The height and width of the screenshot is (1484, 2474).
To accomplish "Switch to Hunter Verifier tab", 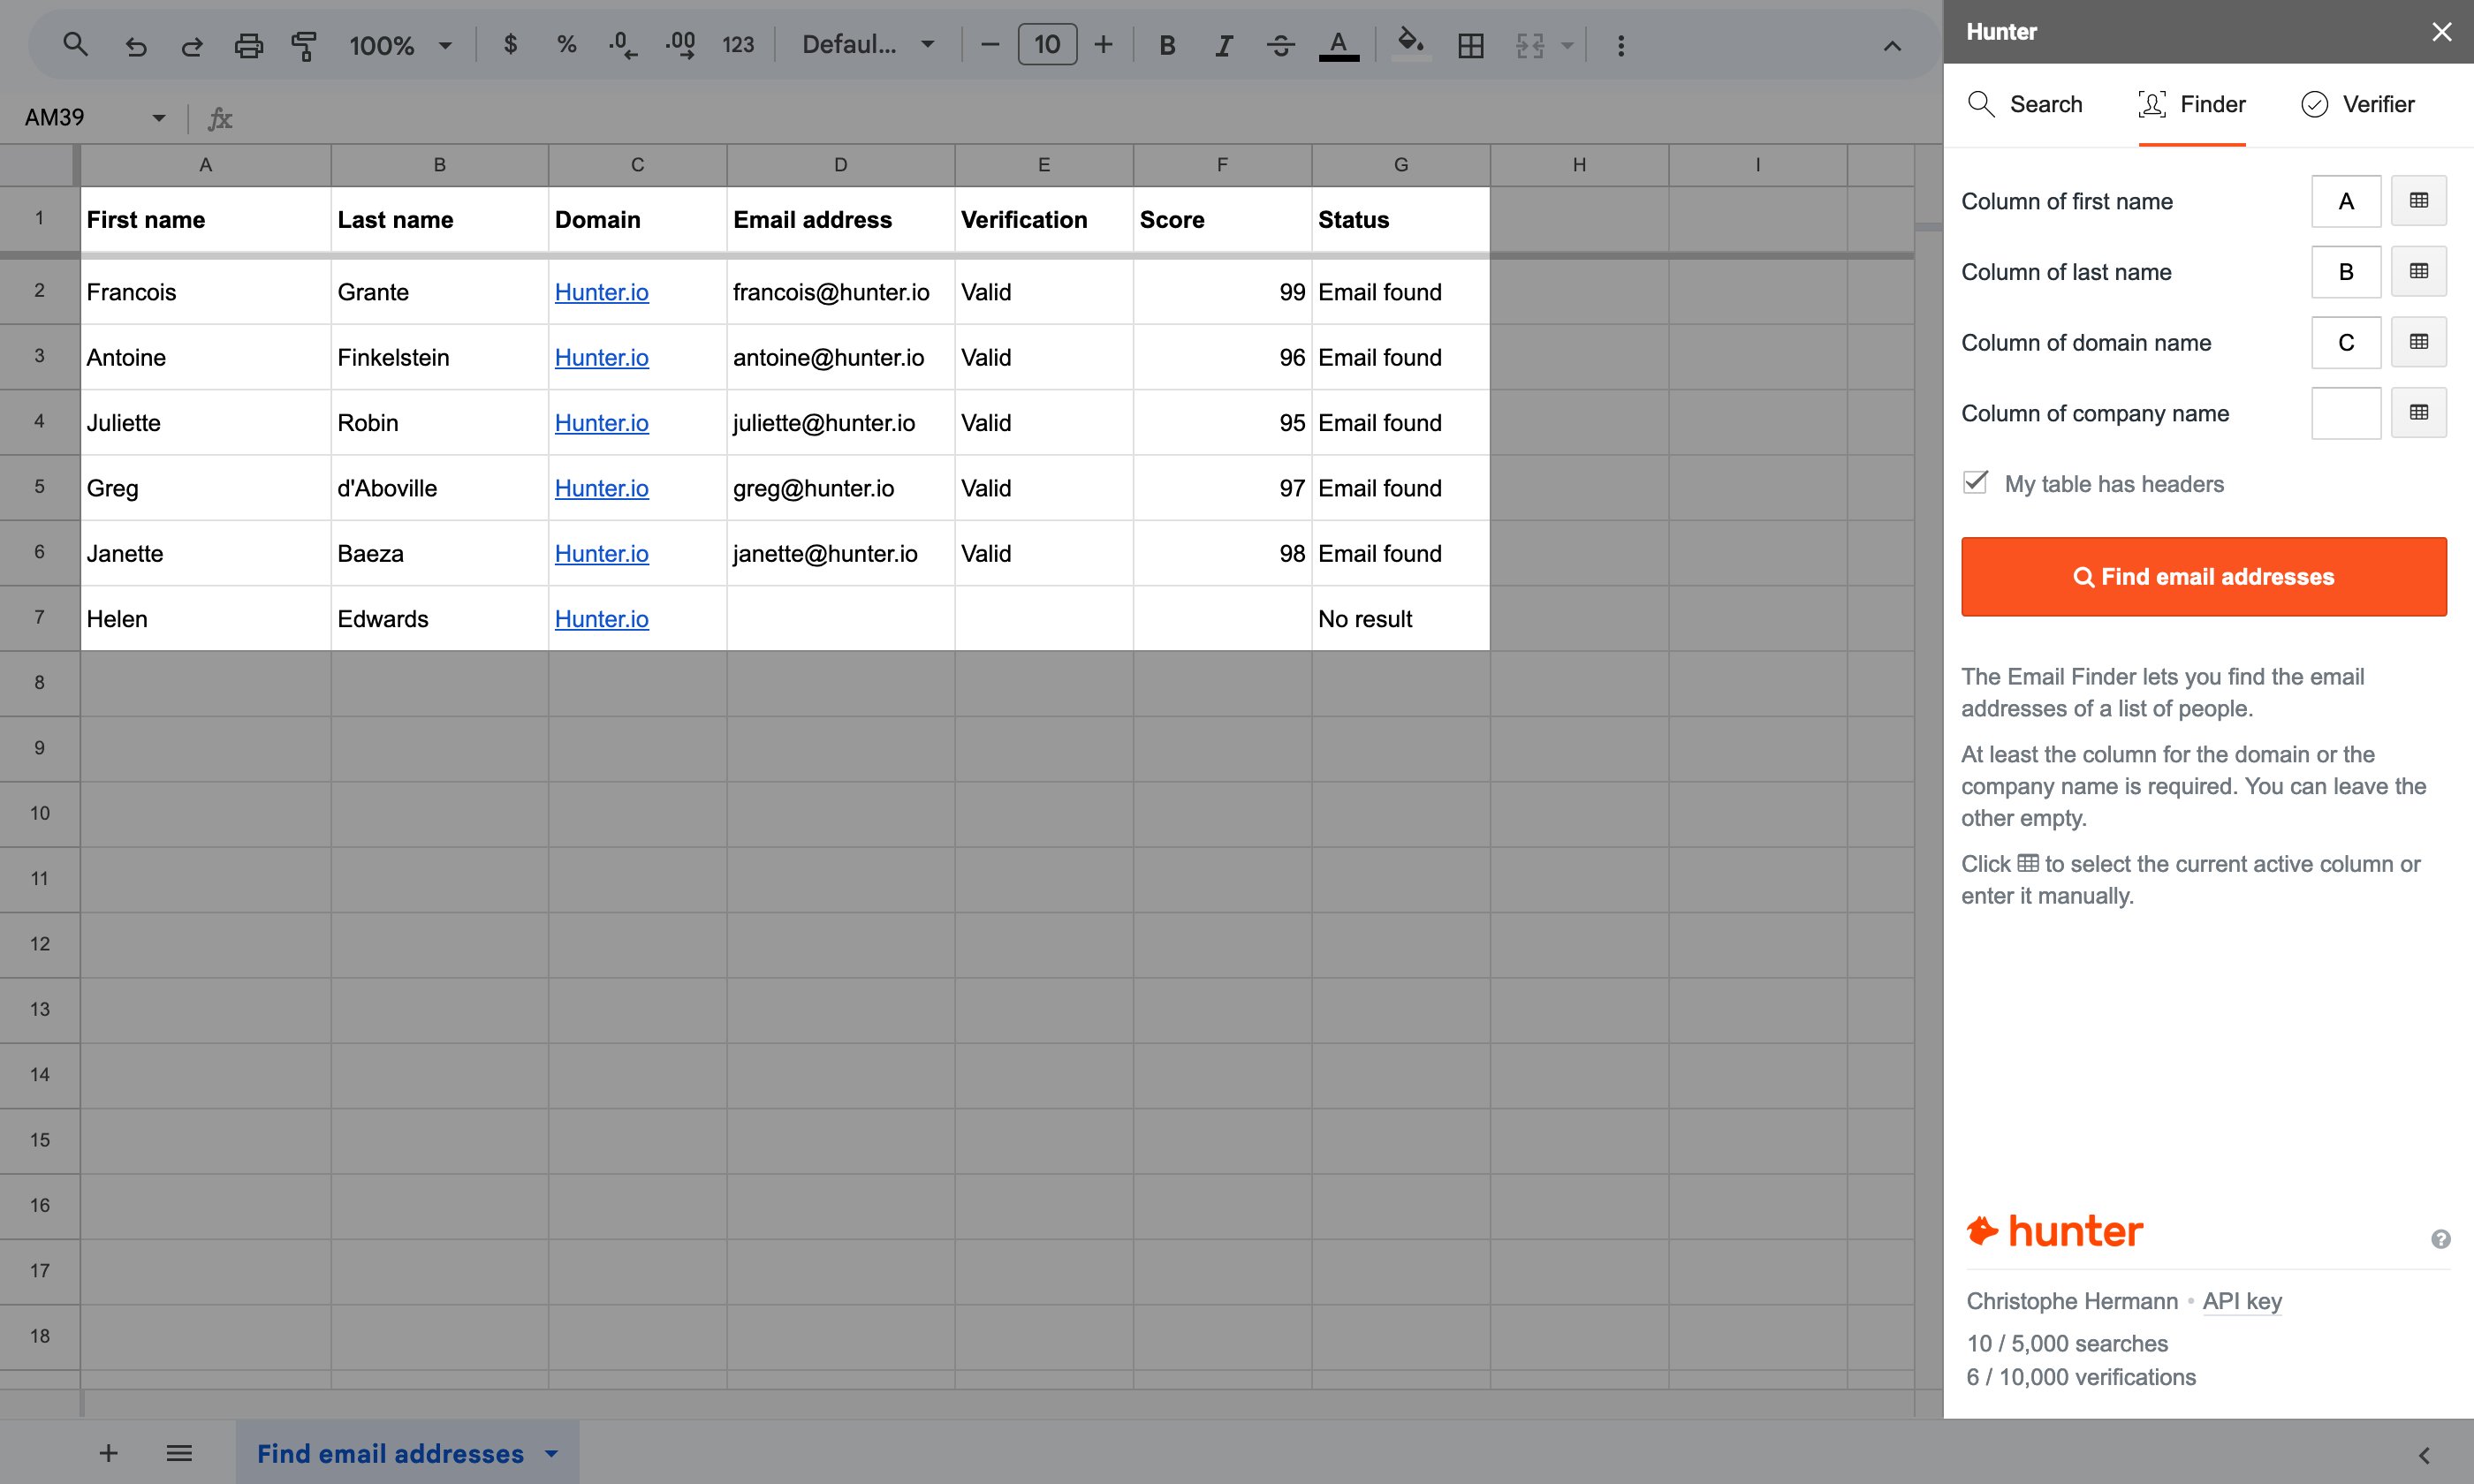I will pyautogui.click(x=2358, y=104).
